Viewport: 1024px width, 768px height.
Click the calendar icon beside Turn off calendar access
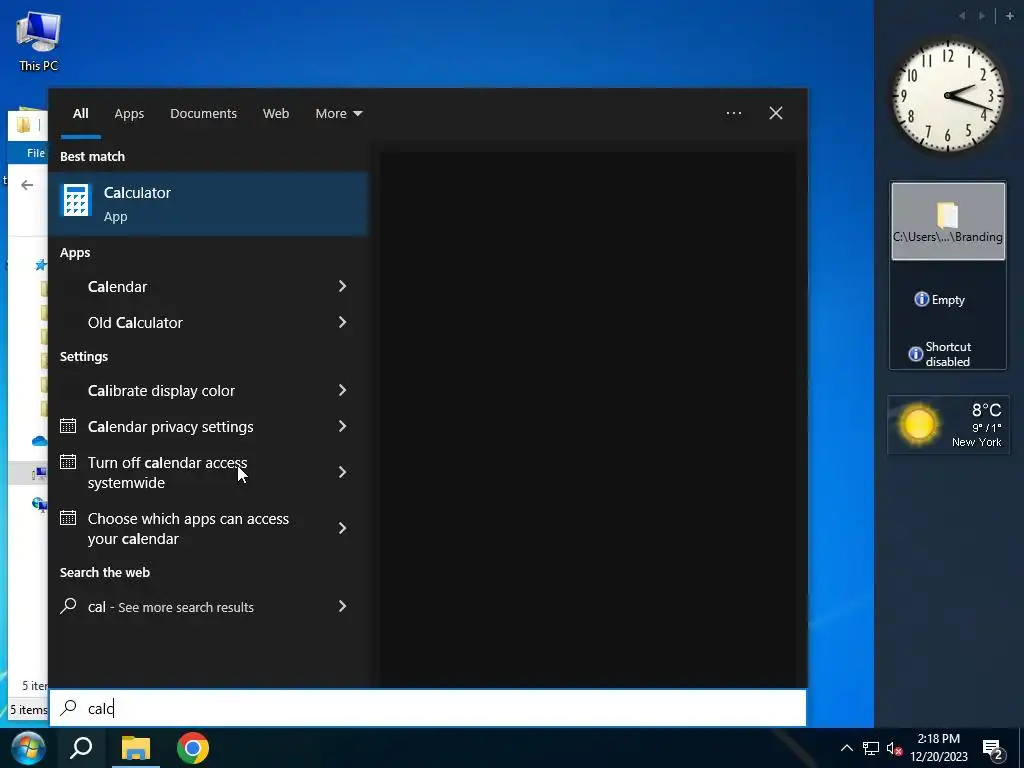pyautogui.click(x=68, y=462)
